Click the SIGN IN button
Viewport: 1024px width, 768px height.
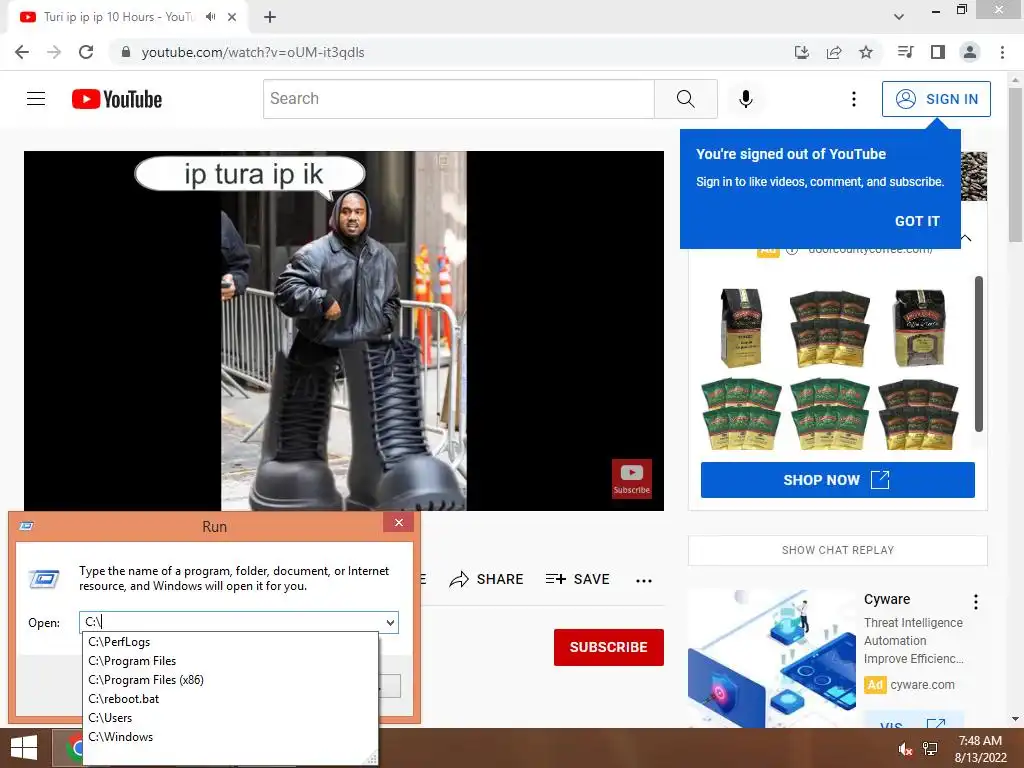[x=936, y=99]
